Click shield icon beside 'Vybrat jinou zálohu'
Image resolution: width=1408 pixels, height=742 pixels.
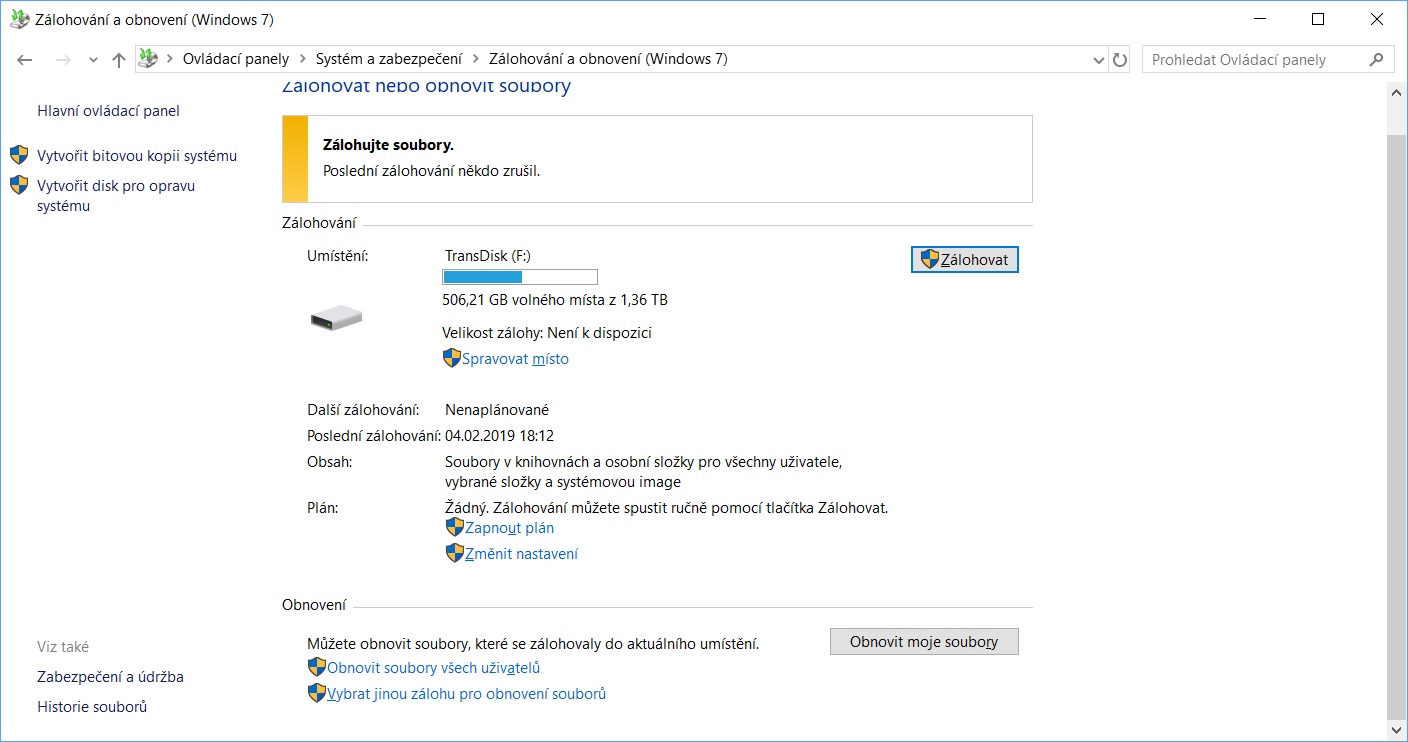coord(317,693)
